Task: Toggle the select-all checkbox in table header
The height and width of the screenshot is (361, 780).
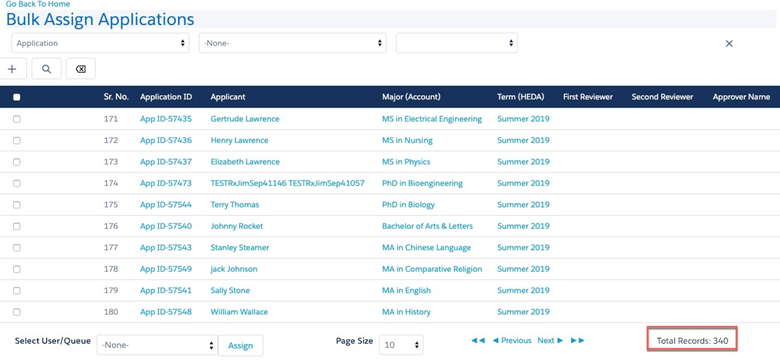Action: (x=17, y=97)
